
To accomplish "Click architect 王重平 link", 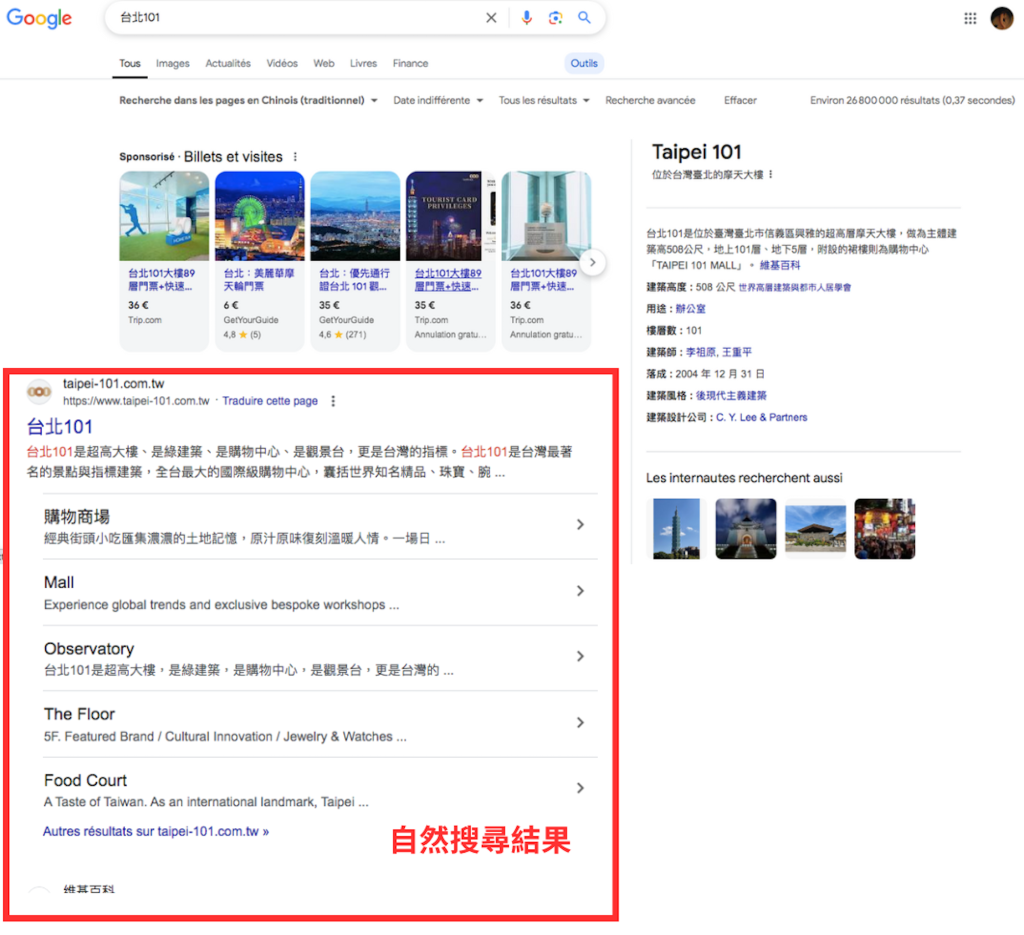I will pos(737,352).
